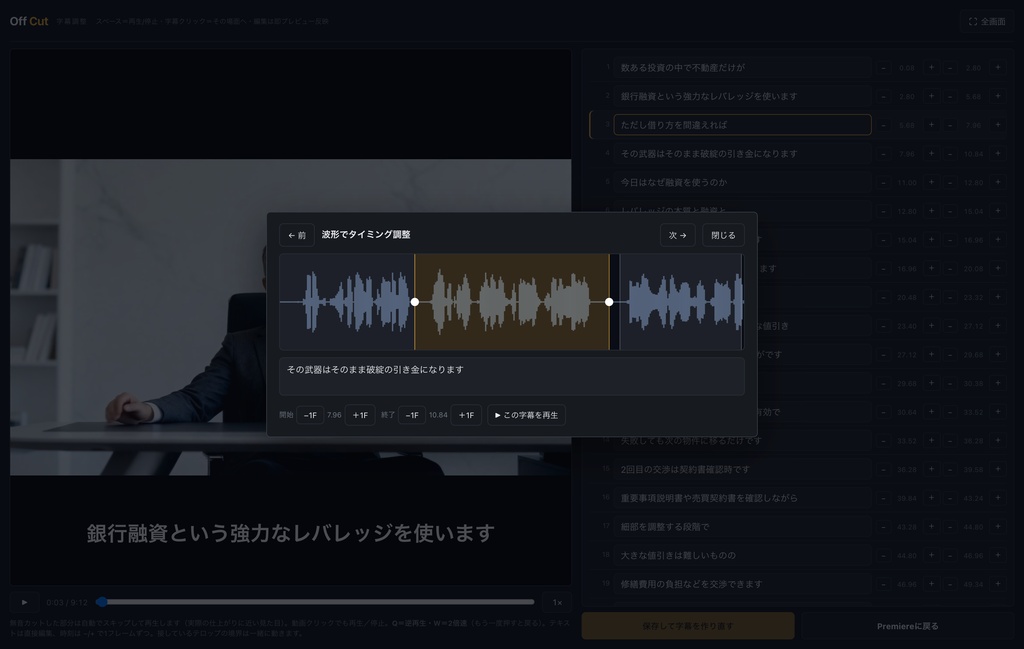Viewport: 1024px width, 649px height.
Task: Toggle fullscreen with the 全画面 button
Action: coord(987,22)
